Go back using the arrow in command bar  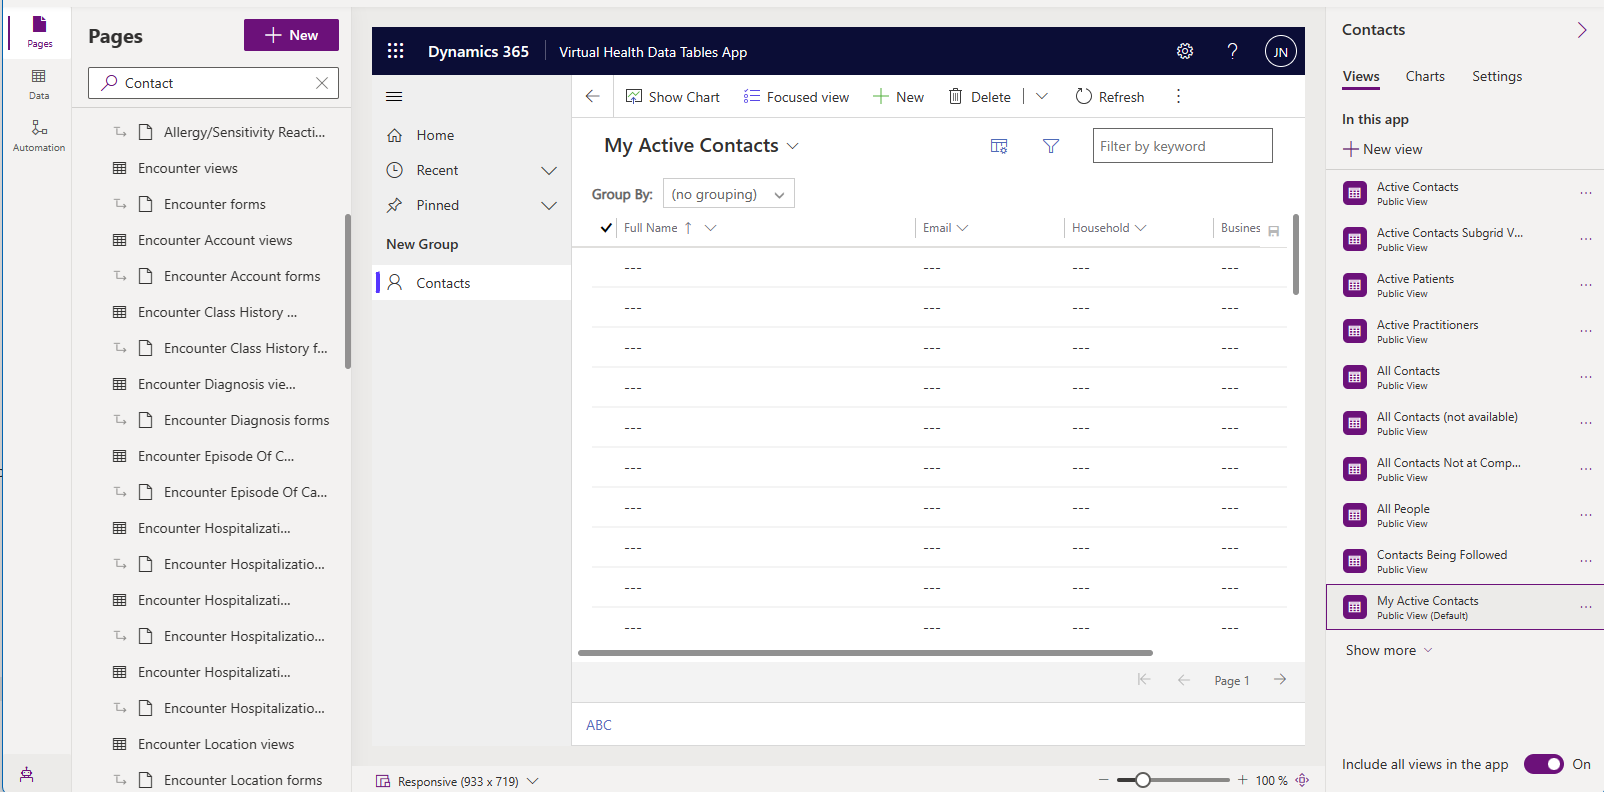coord(592,96)
